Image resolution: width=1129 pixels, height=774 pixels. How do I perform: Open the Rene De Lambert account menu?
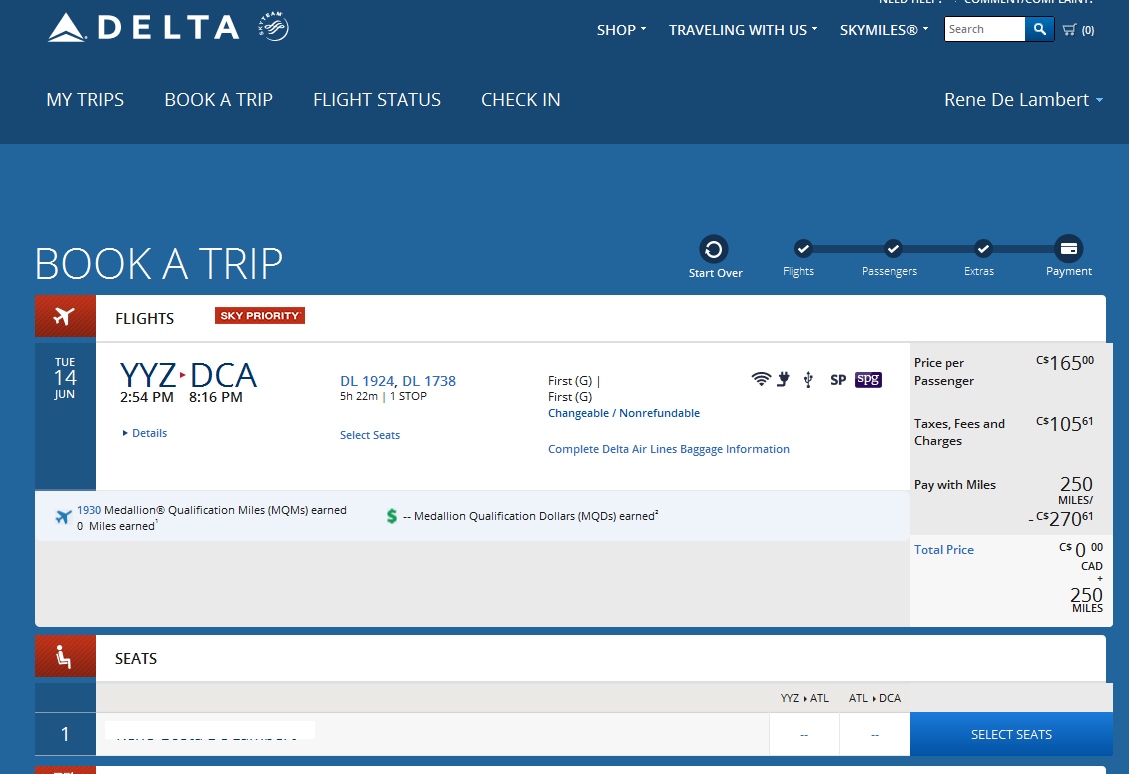pos(1023,100)
